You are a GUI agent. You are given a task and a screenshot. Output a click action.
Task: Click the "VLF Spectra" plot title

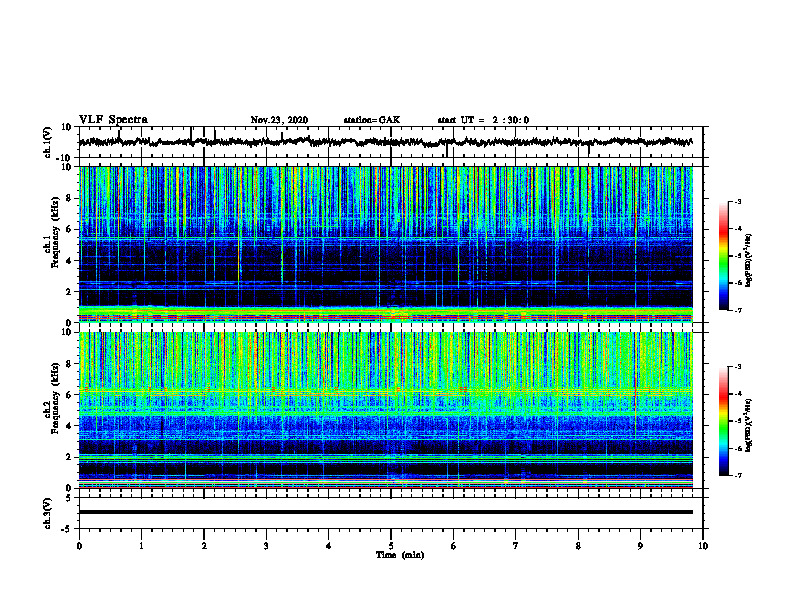click(113, 120)
